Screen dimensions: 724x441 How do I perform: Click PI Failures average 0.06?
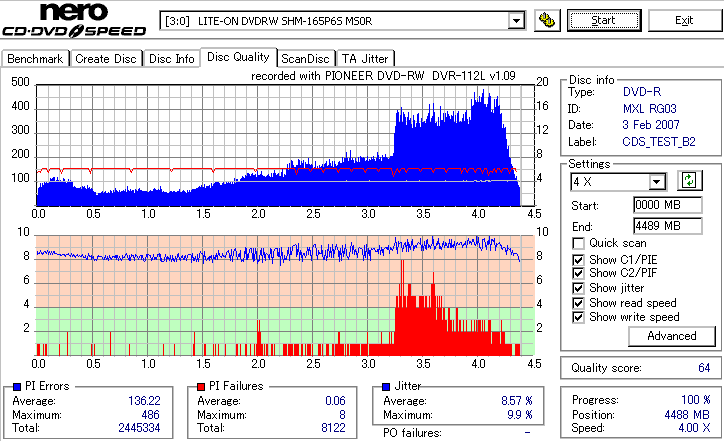point(335,401)
